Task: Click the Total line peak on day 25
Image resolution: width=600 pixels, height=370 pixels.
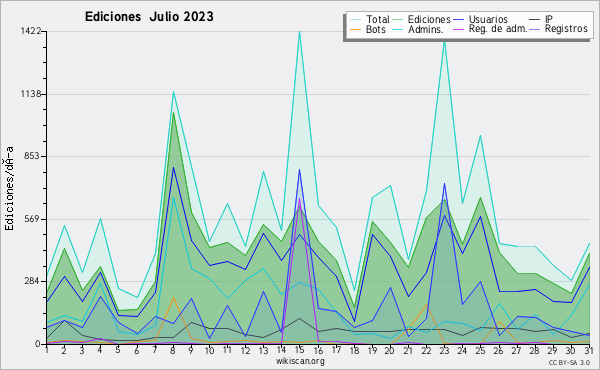Action: pos(481,135)
